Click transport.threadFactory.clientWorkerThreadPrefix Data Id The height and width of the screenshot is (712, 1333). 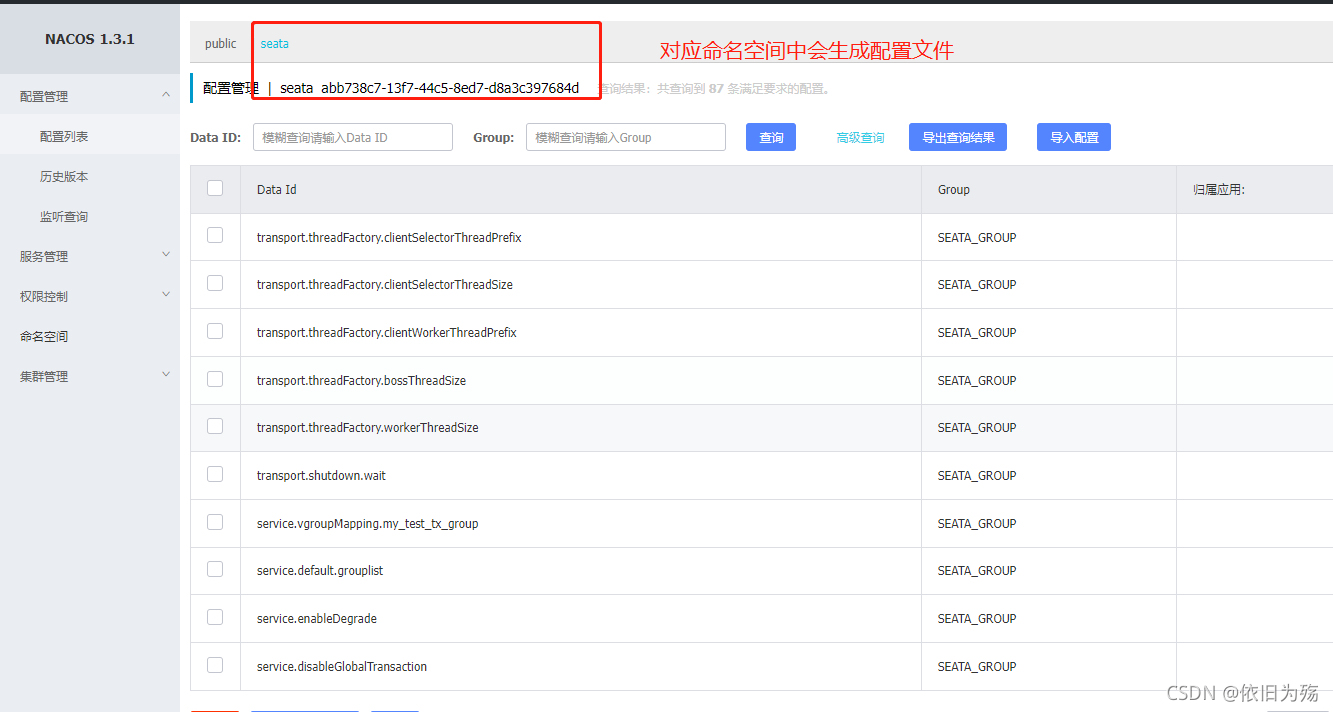[x=387, y=333]
